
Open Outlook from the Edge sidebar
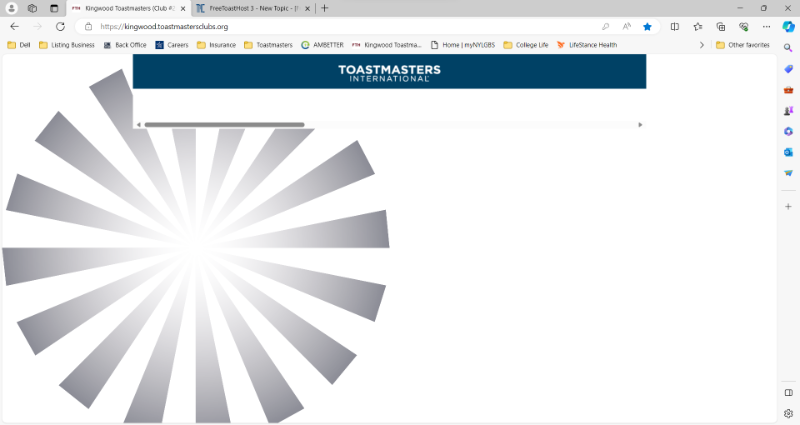coord(788,152)
